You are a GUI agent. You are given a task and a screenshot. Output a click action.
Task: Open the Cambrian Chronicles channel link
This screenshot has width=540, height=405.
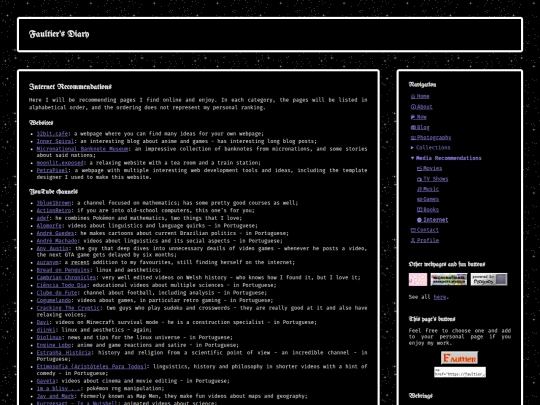(x=66, y=277)
